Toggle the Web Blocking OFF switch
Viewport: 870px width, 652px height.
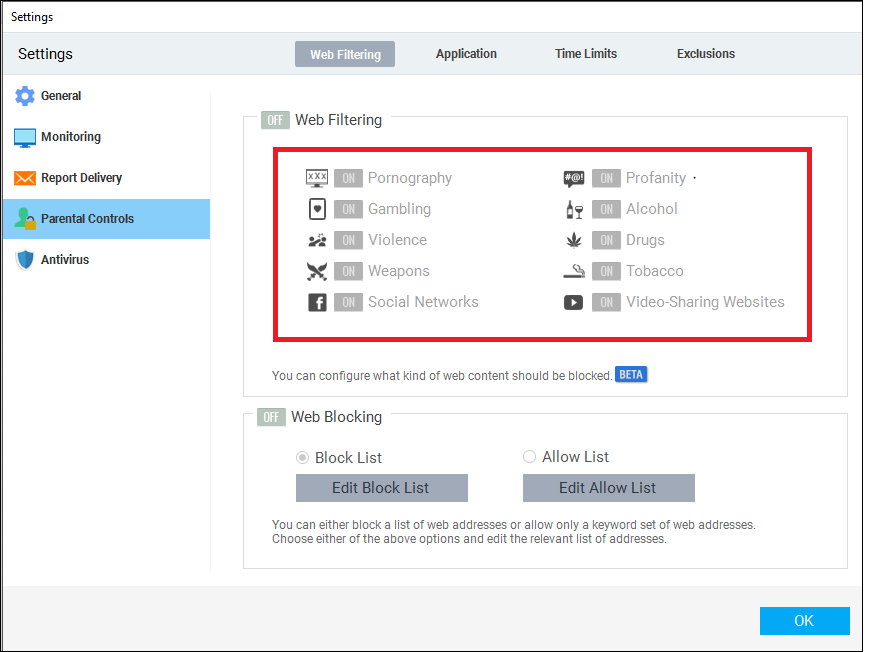point(271,417)
